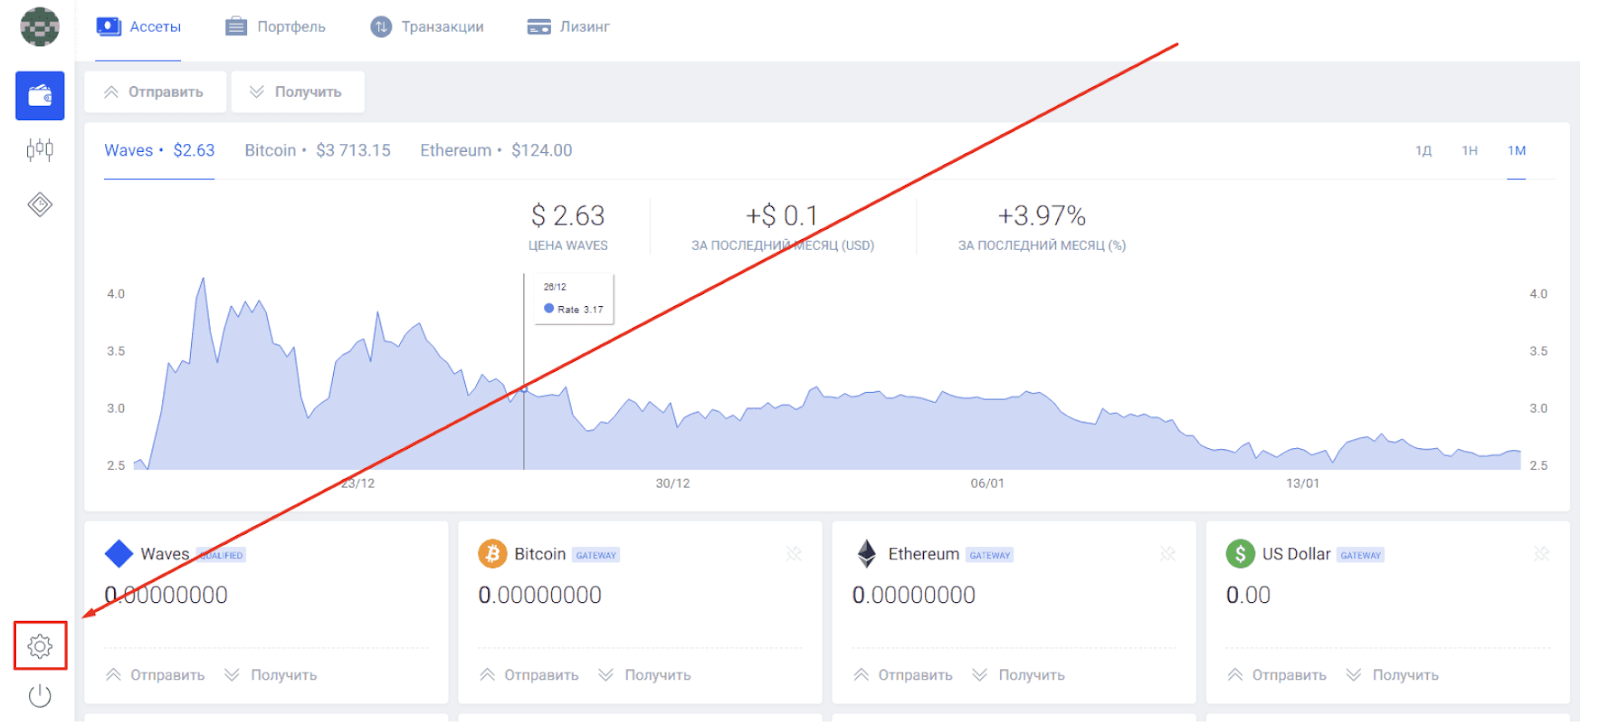This screenshot has height=726, width=1600.
Task: Open the user avatar in the sidebar
Action: [40, 26]
